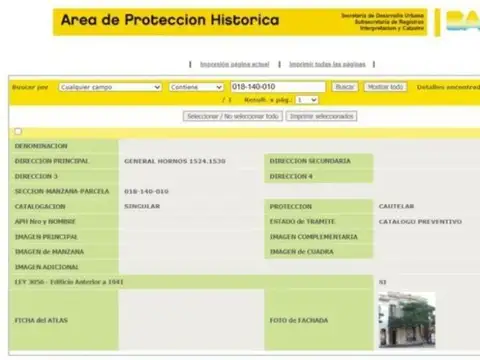Click the 'Buscar por' label
This screenshot has height=360, width=480.
(30, 87)
